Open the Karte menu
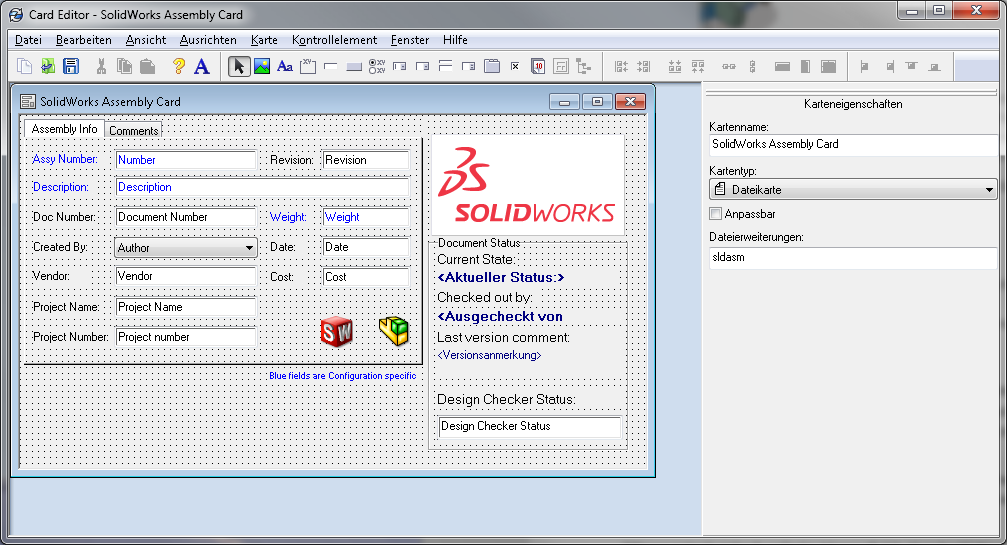This screenshot has width=1007, height=545. coord(264,40)
